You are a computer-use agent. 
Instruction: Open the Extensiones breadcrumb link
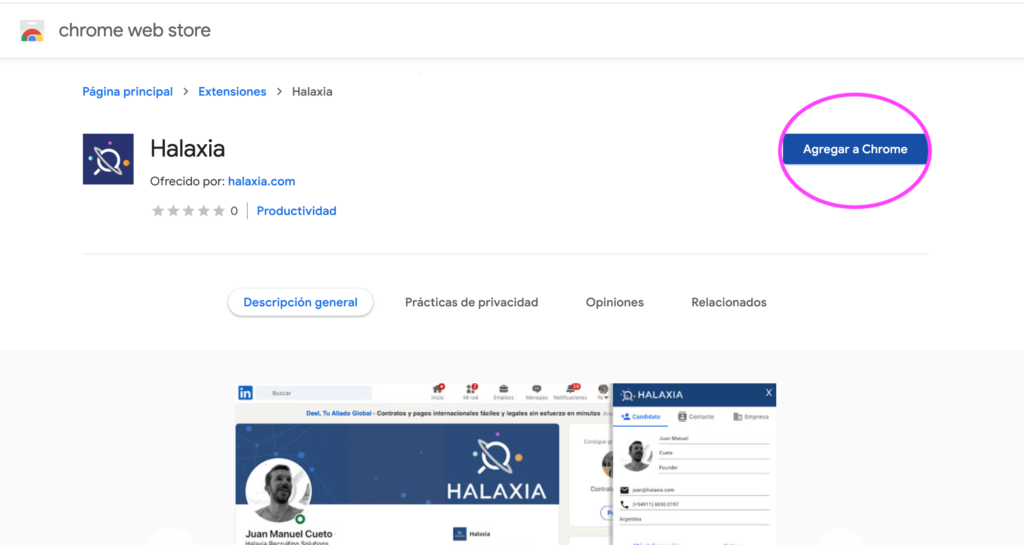(232, 92)
